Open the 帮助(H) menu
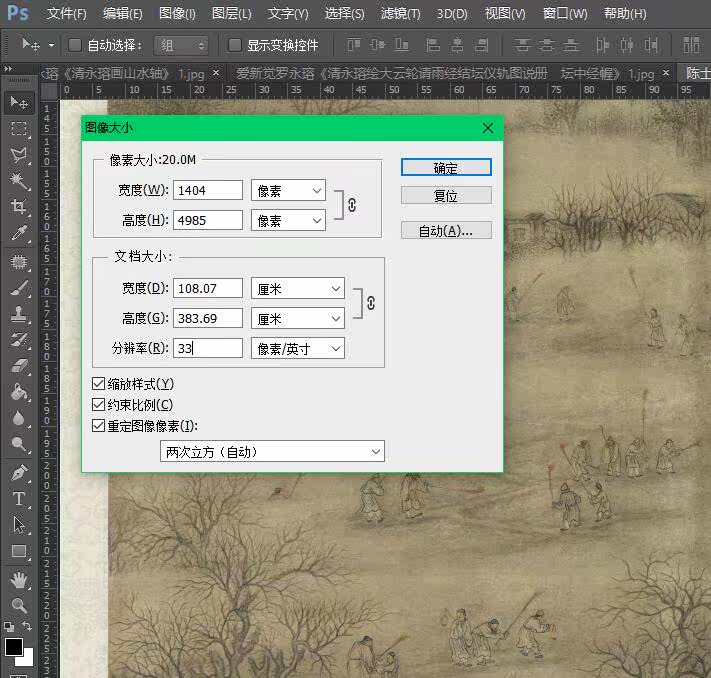 tap(625, 14)
